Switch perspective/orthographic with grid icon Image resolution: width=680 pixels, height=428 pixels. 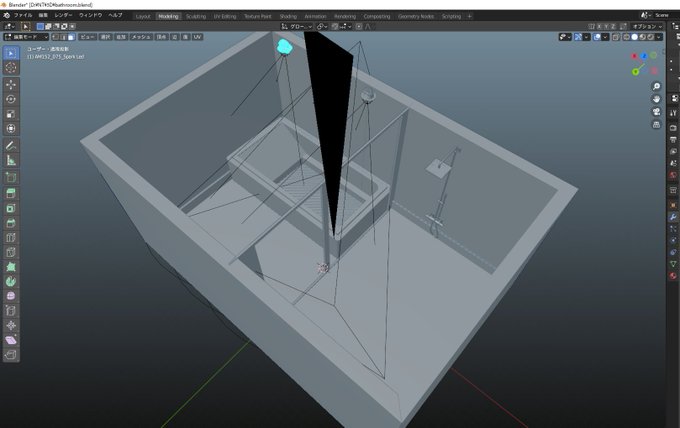[x=657, y=124]
